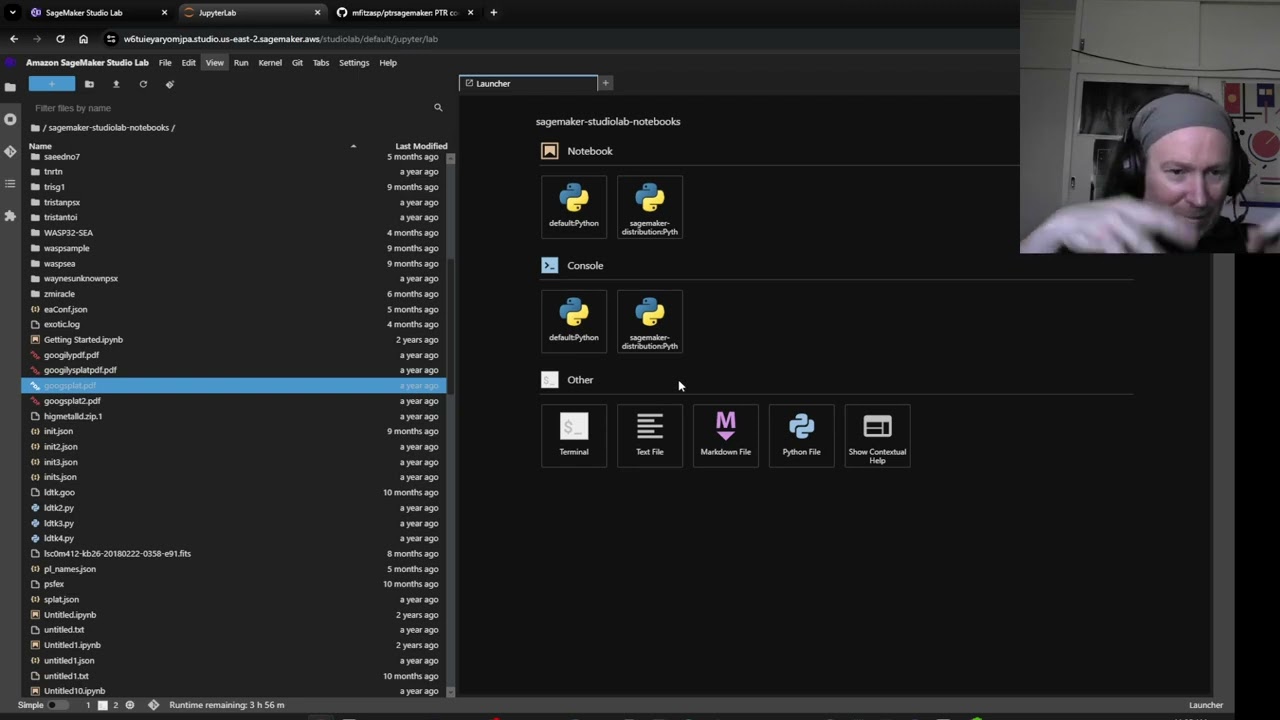Switch to the GitHub ptrsagemaker browser tab
Image resolution: width=1280 pixels, height=720 pixels.
[x=405, y=13]
